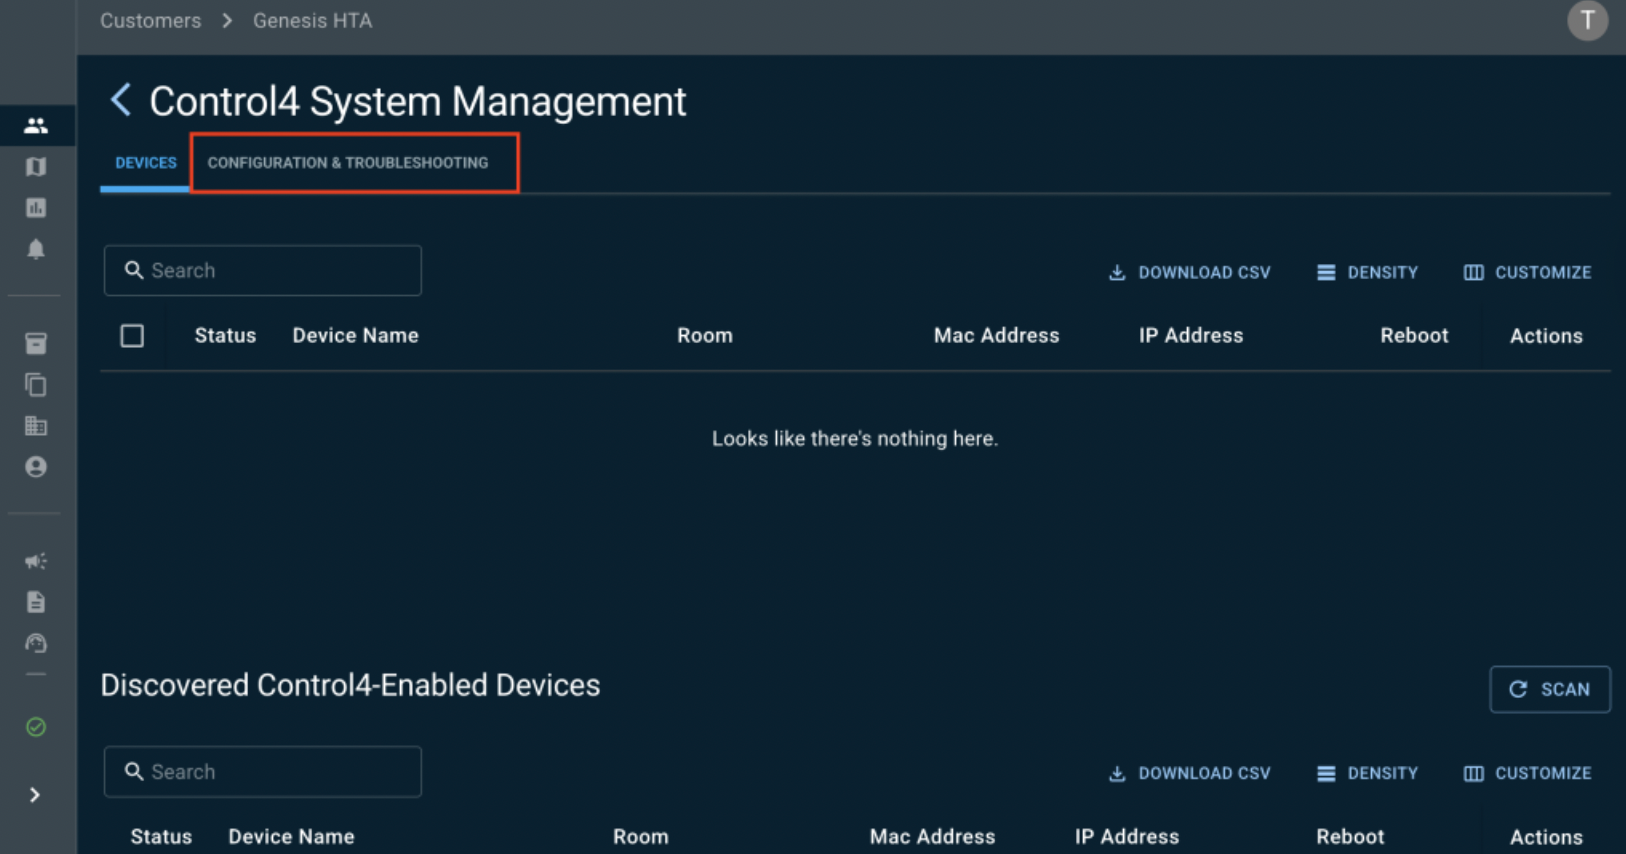This screenshot has height=854, width=1626.
Task: Change Density of the top devices table
Action: (1367, 273)
